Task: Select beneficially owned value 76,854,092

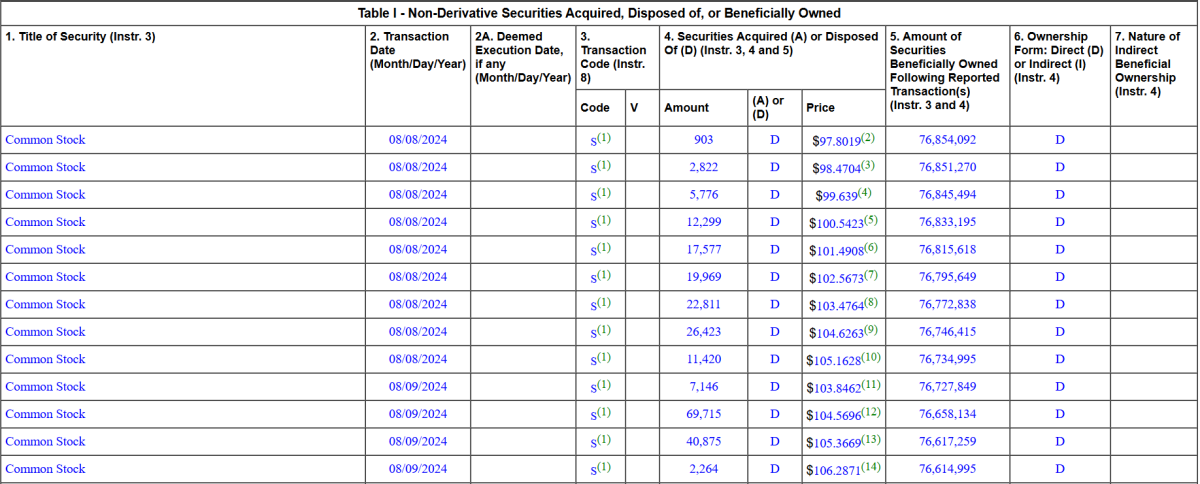Action: pos(947,140)
